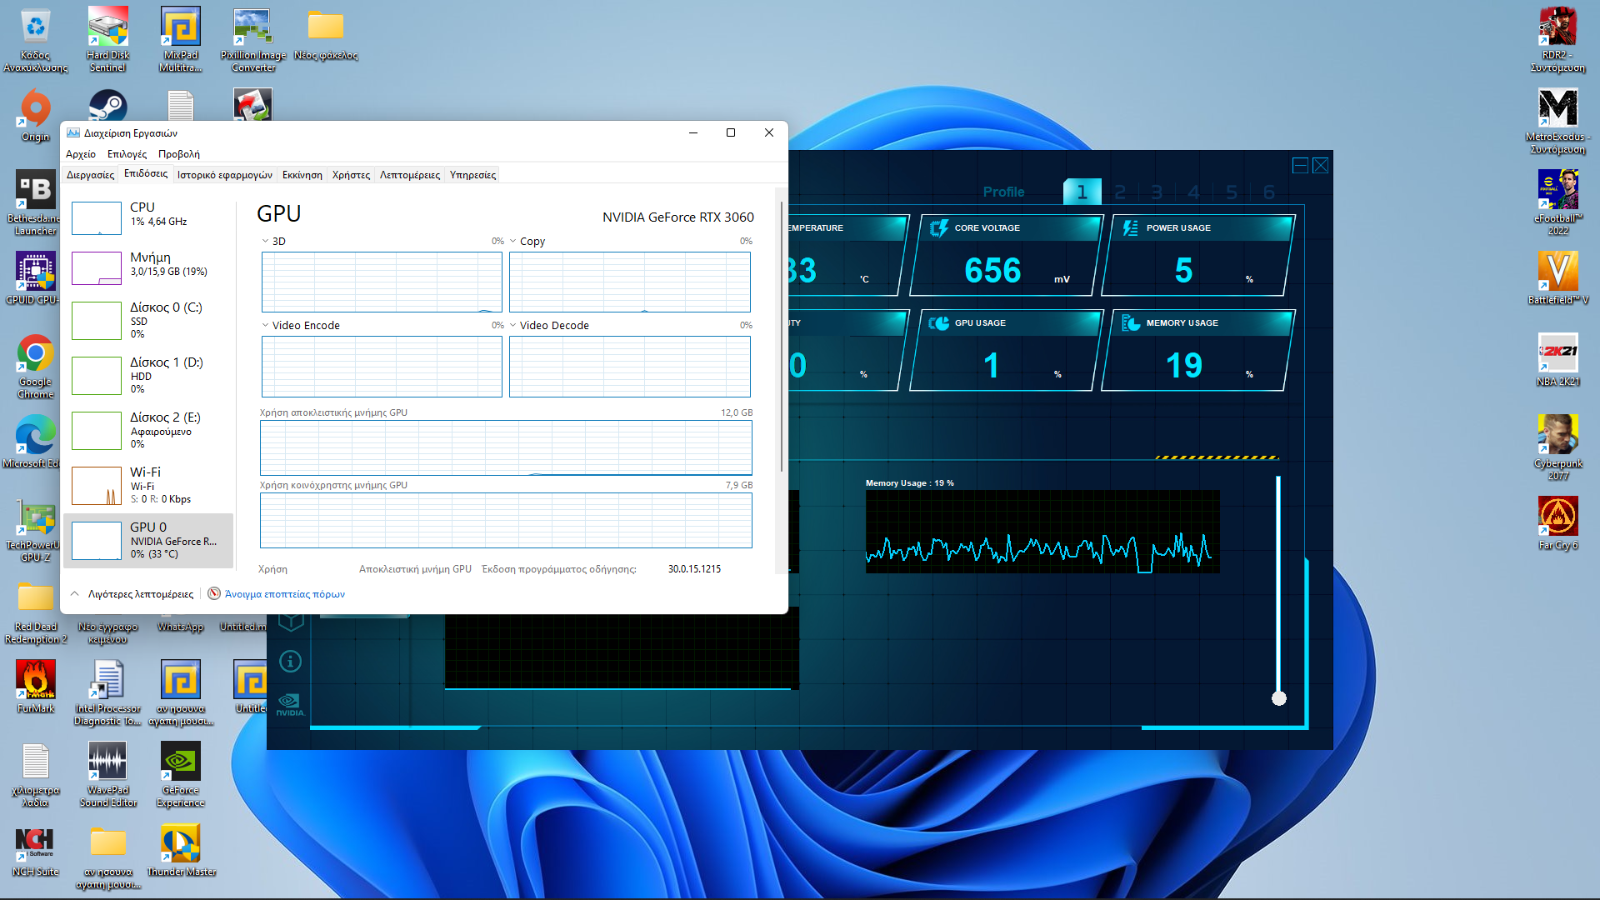Screen dimensions: 1600x900
Task: Select Wi-Fi performance item
Action: tap(150, 485)
